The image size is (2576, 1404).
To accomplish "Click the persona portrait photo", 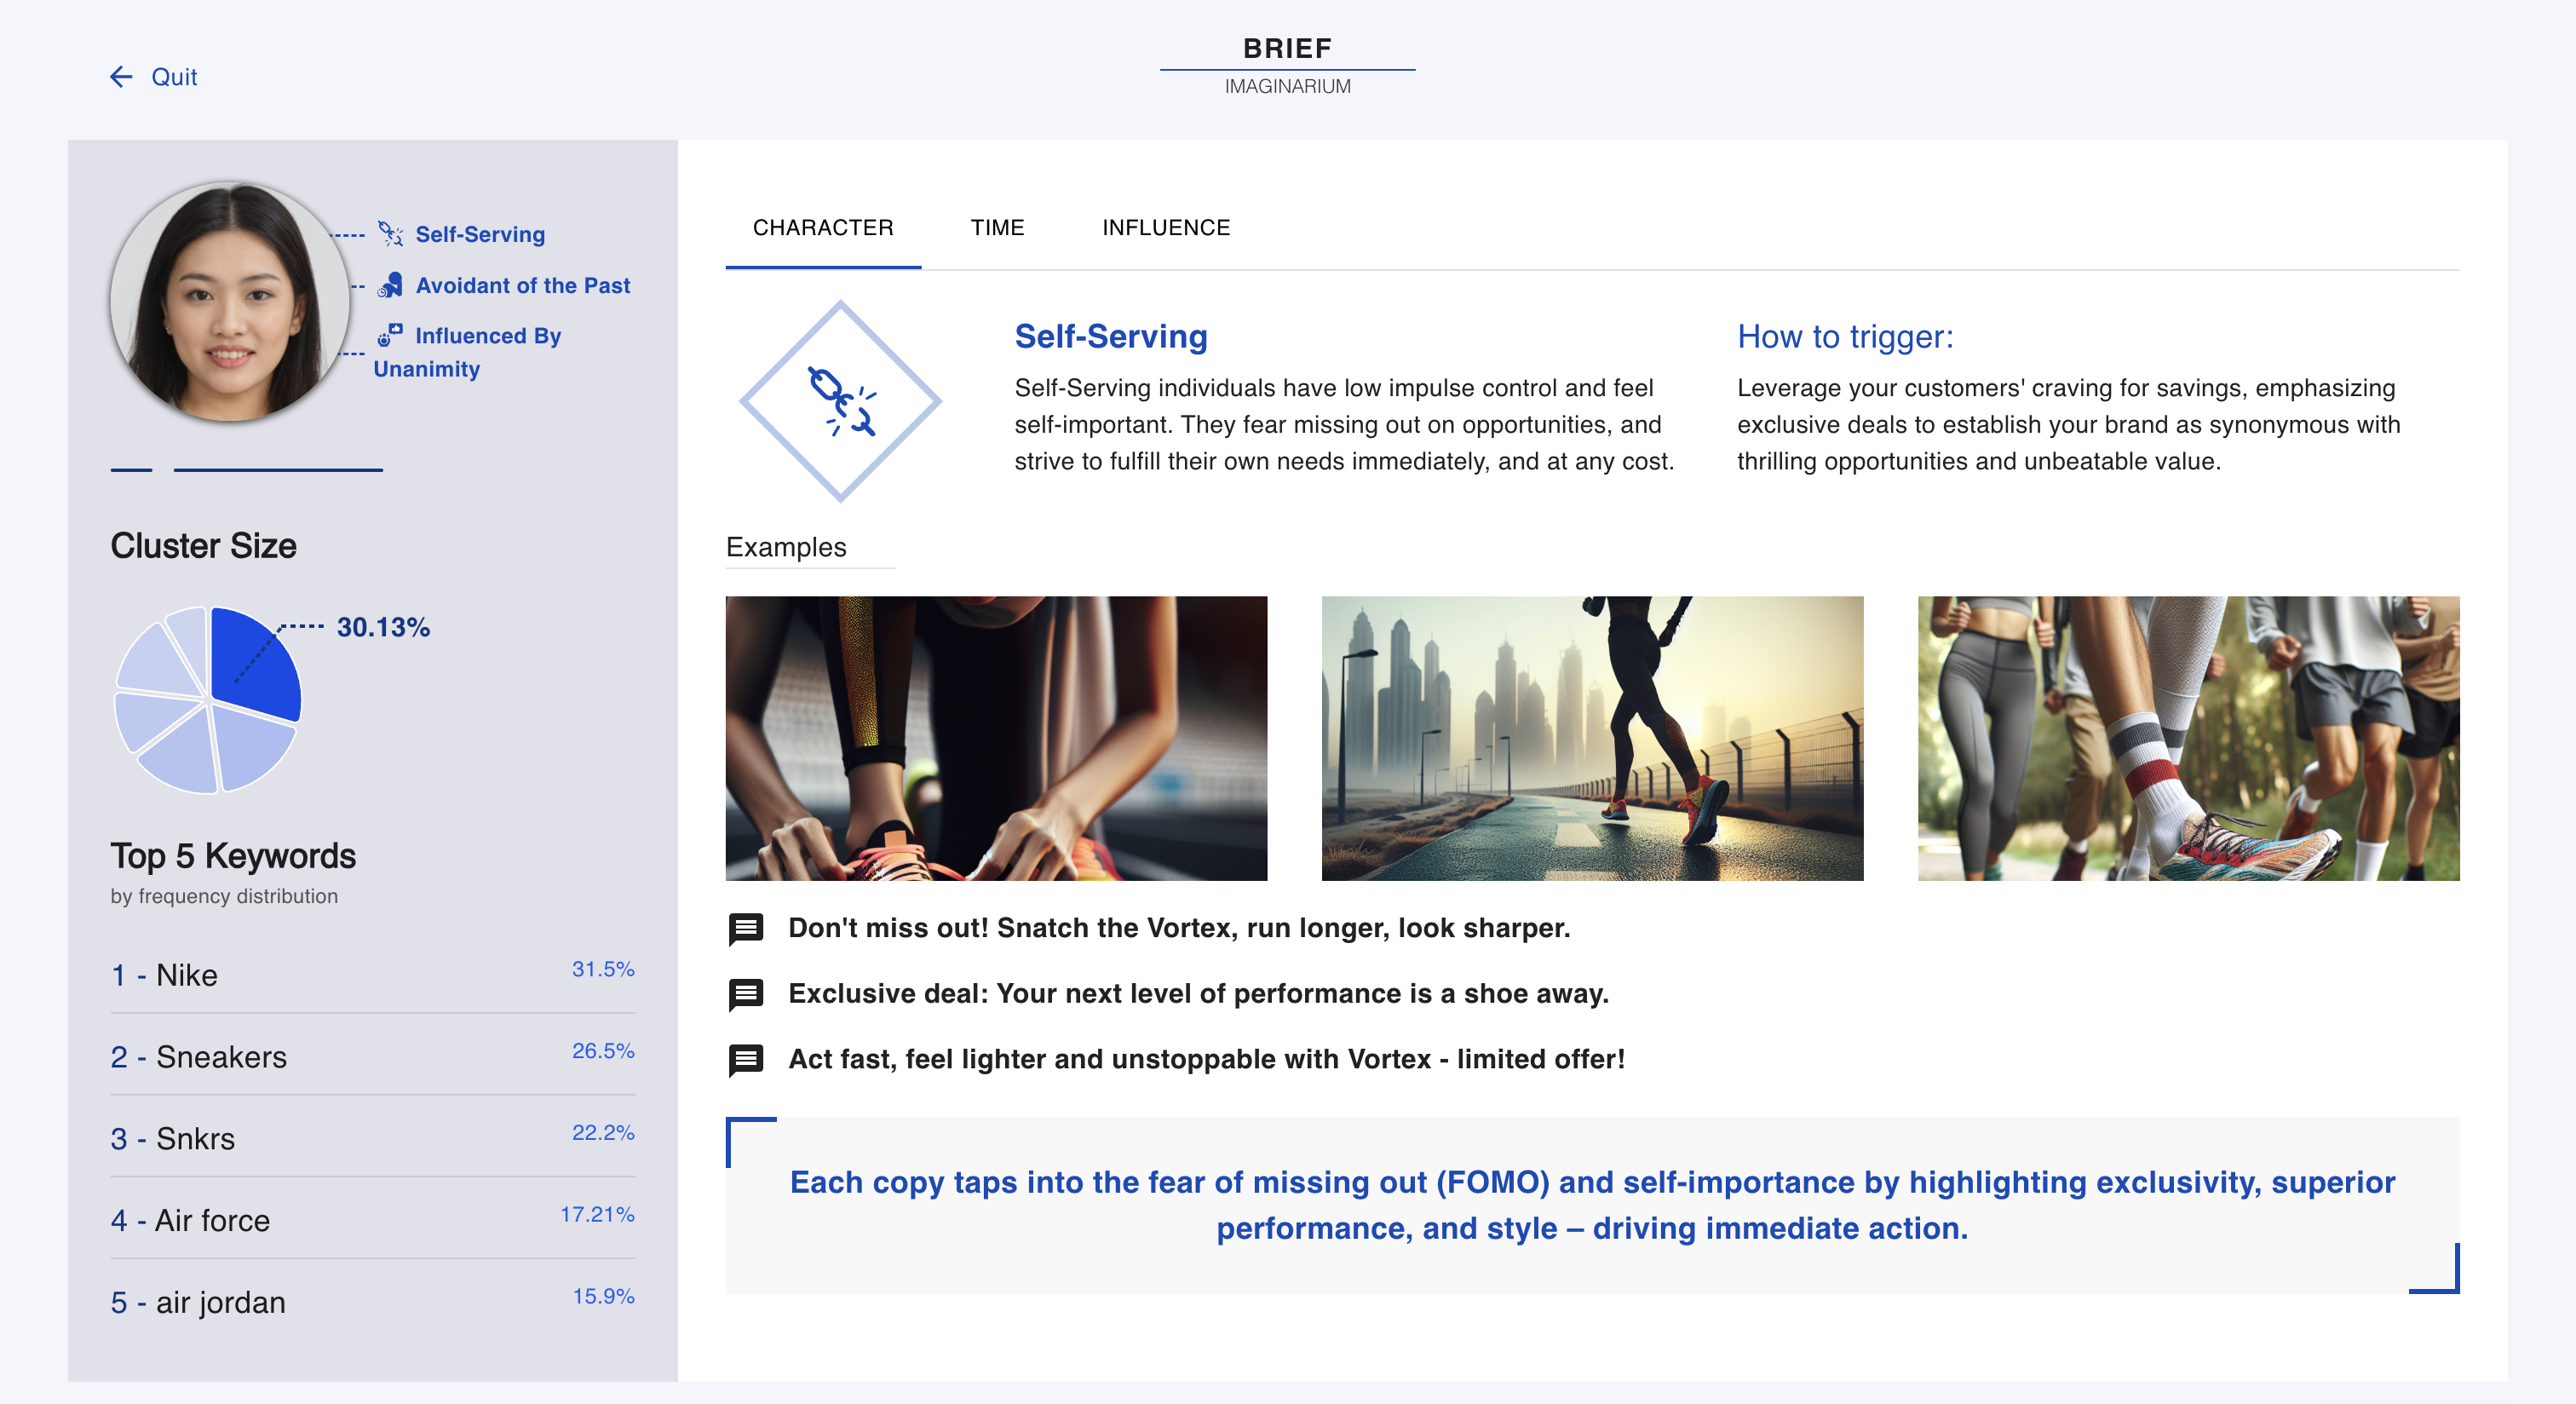I will click(230, 302).
